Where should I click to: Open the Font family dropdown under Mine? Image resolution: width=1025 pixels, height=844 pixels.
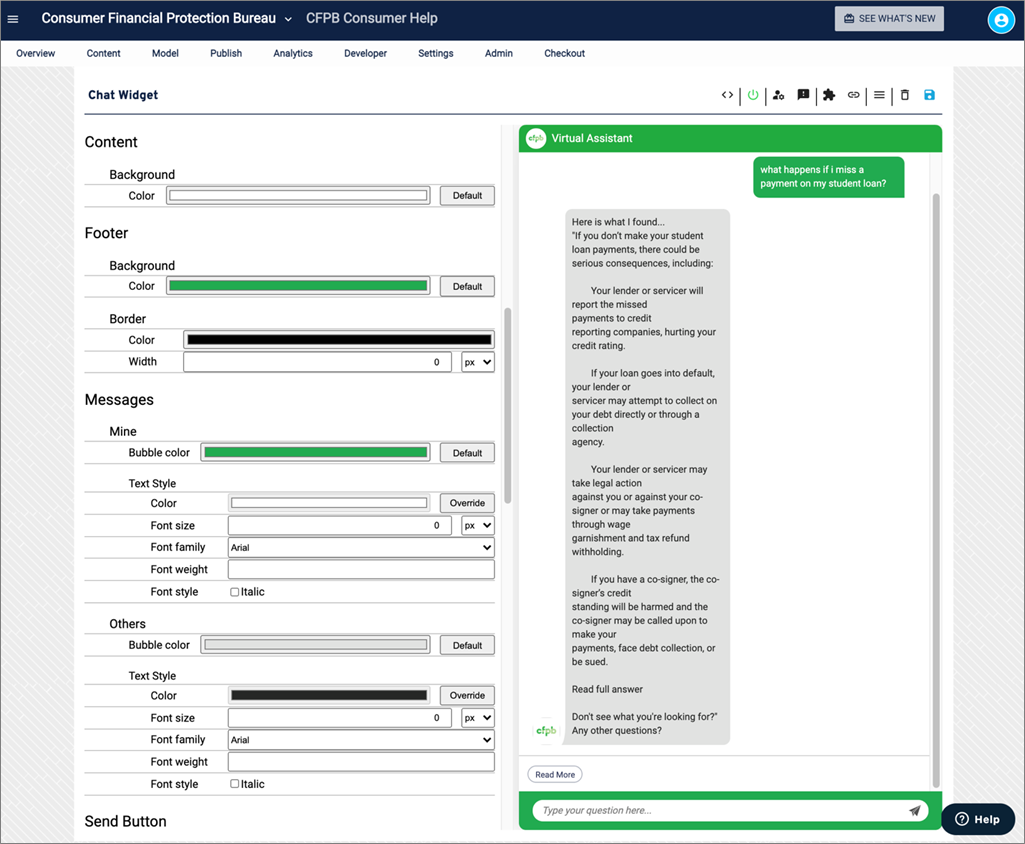pyautogui.click(x=361, y=547)
